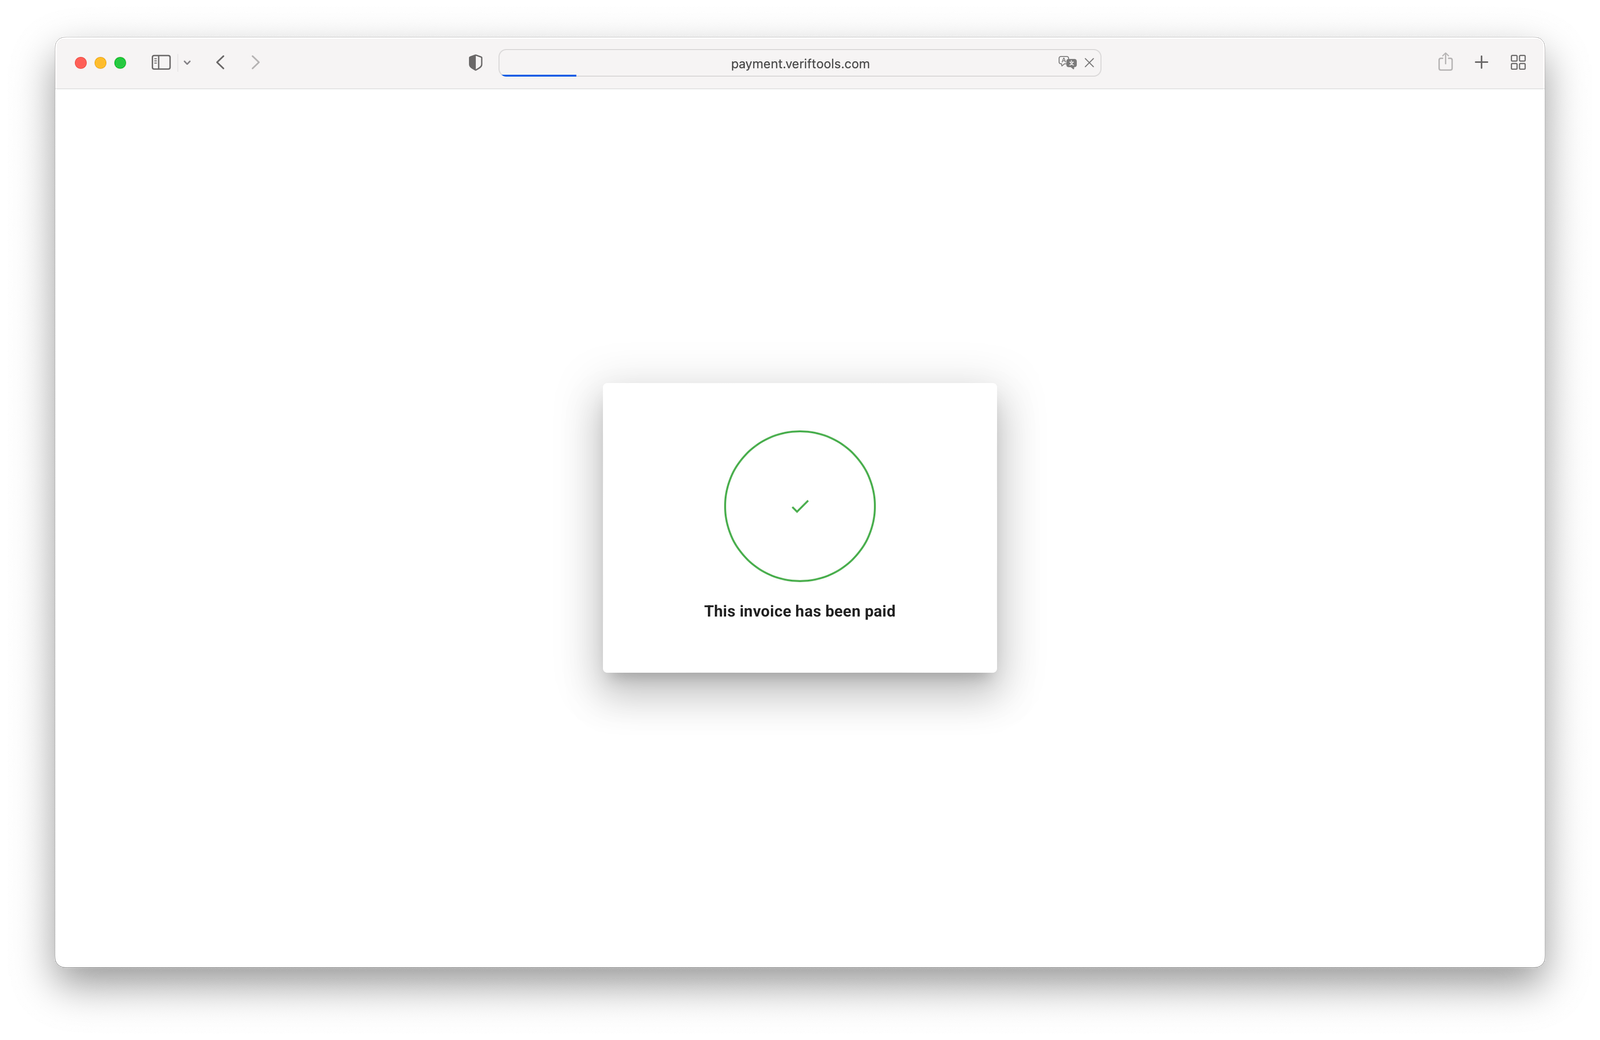Go forward to next page
Image resolution: width=1600 pixels, height=1040 pixels.
pos(256,63)
